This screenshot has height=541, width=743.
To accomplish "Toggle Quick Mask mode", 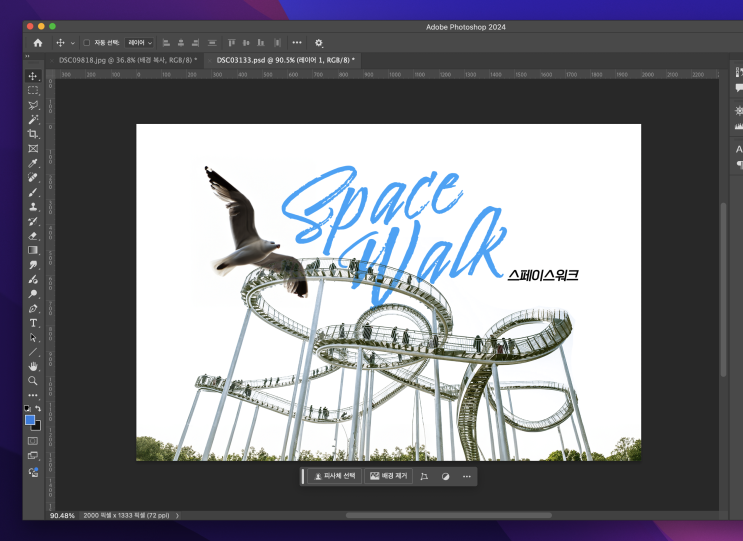I will tap(33, 441).
